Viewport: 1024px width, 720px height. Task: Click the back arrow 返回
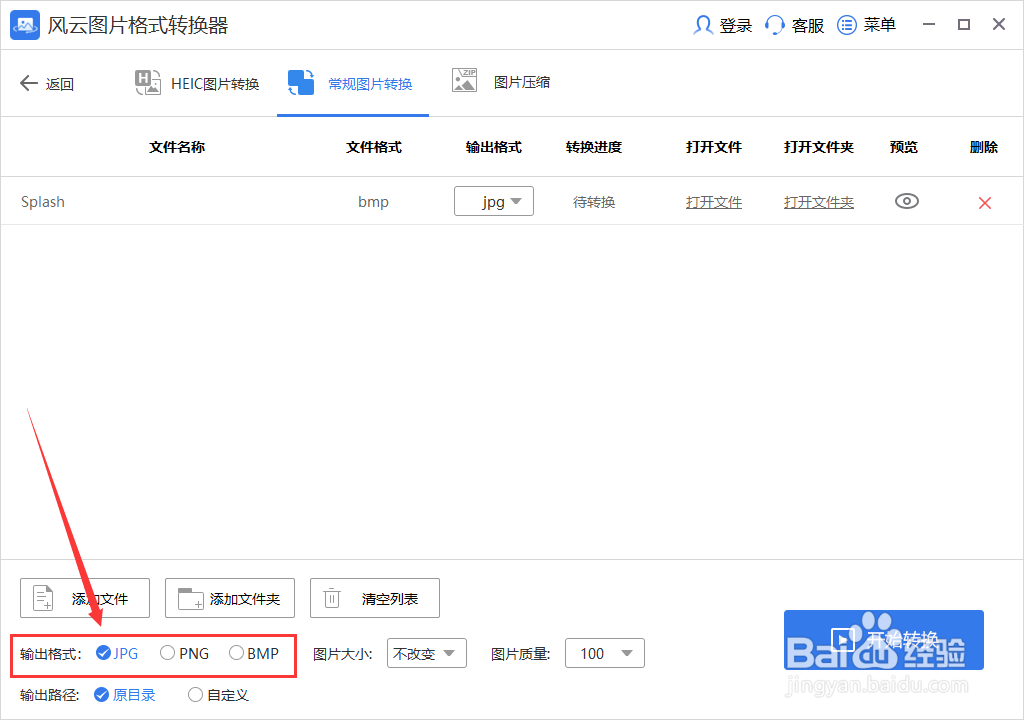coord(30,83)
